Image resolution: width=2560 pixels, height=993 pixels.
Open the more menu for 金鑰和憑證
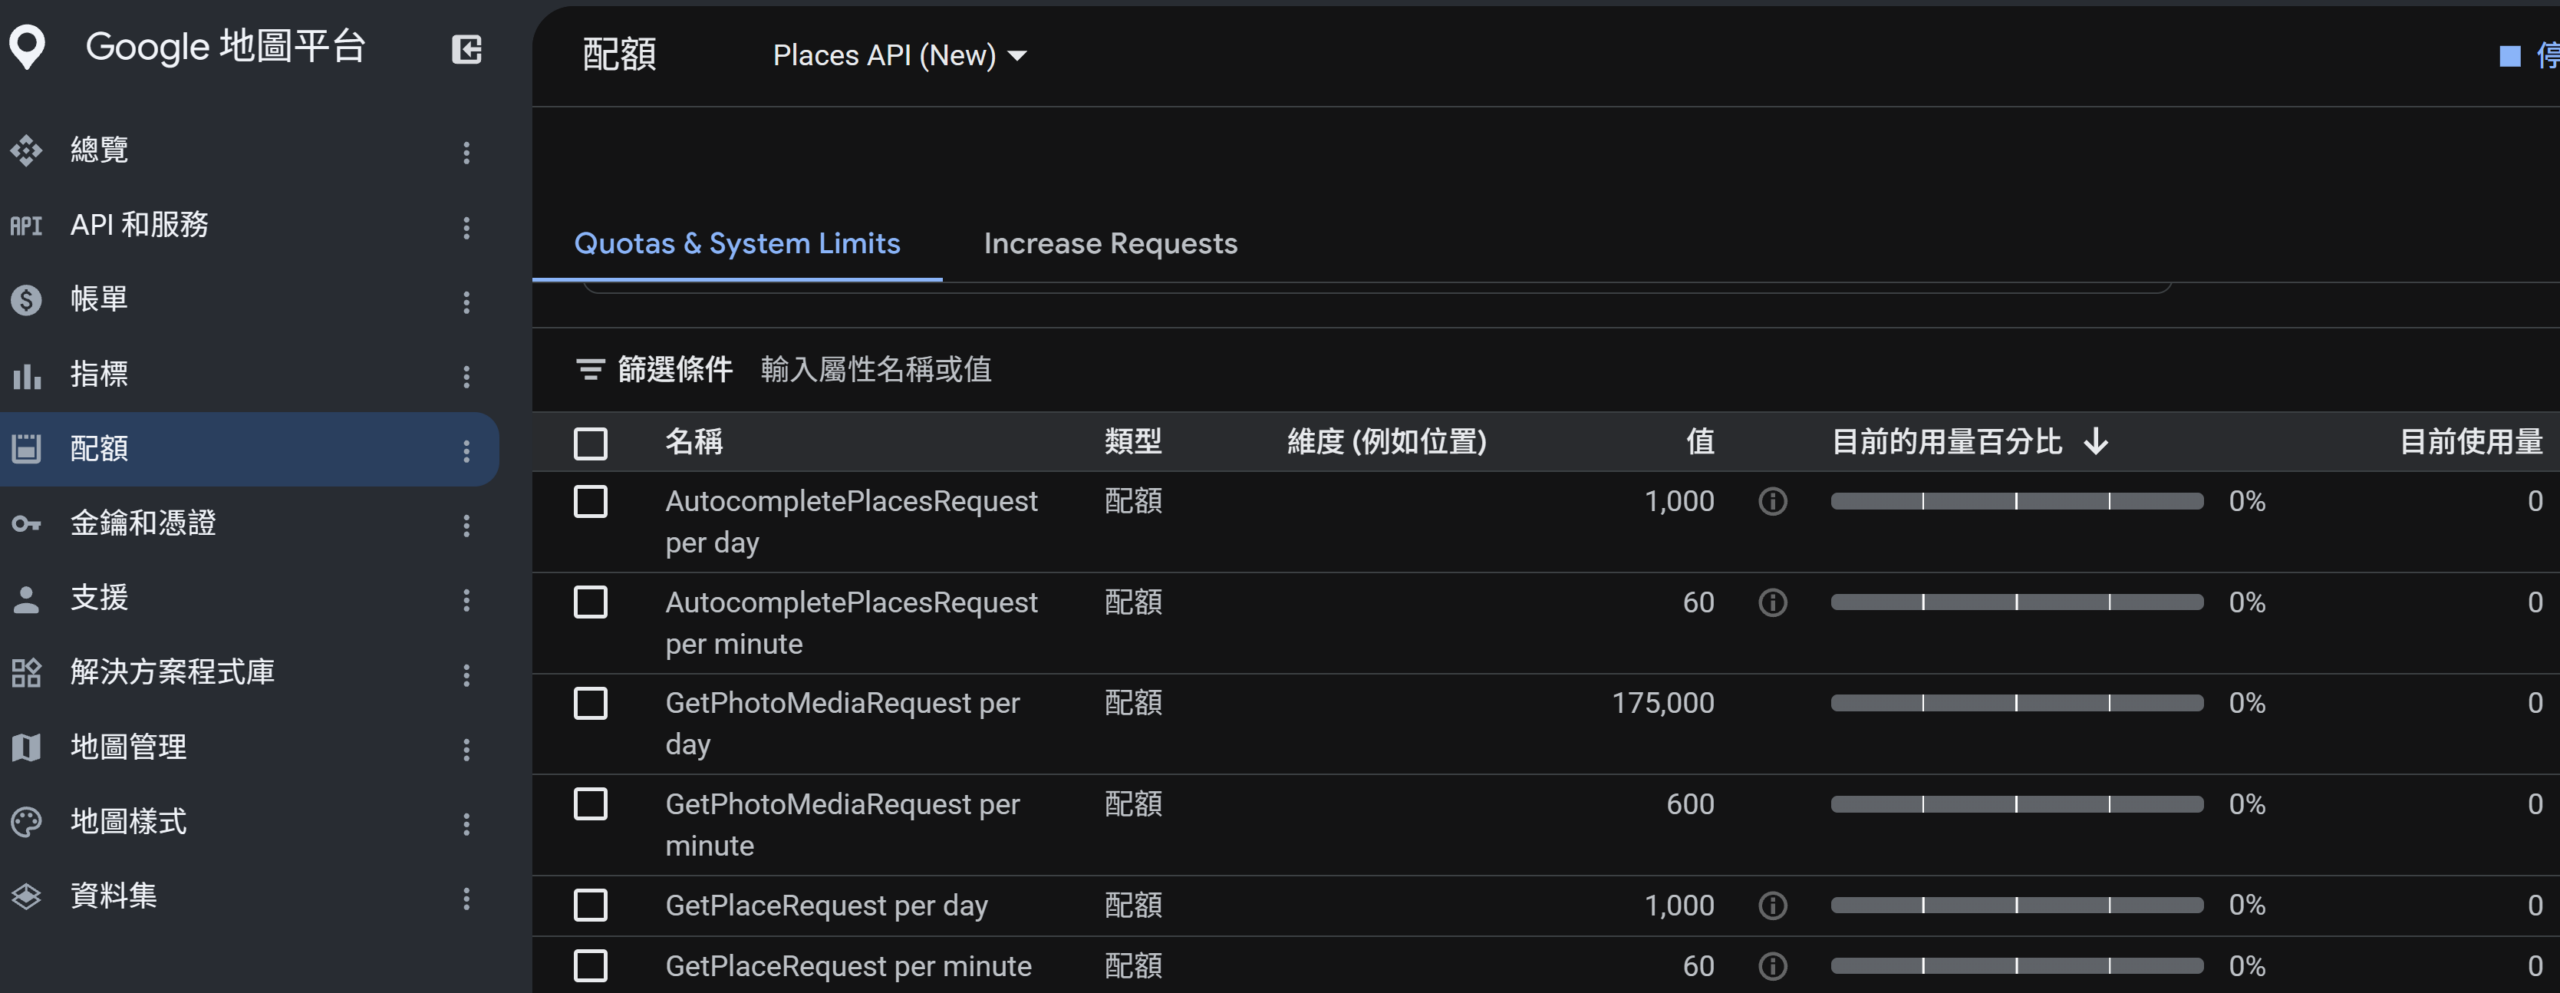point(466,525)
